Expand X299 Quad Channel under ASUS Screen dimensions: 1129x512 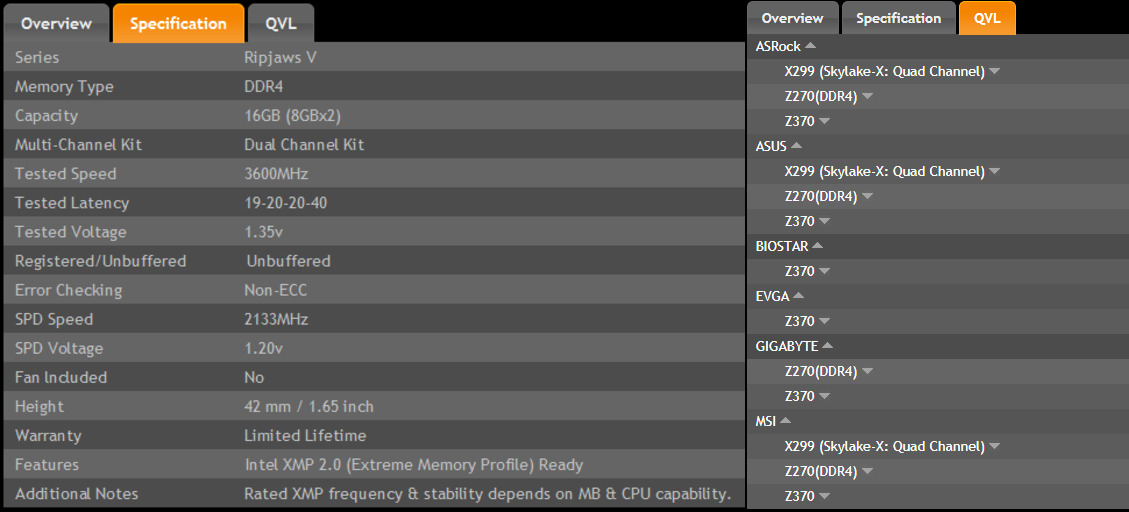coord(994,171)
